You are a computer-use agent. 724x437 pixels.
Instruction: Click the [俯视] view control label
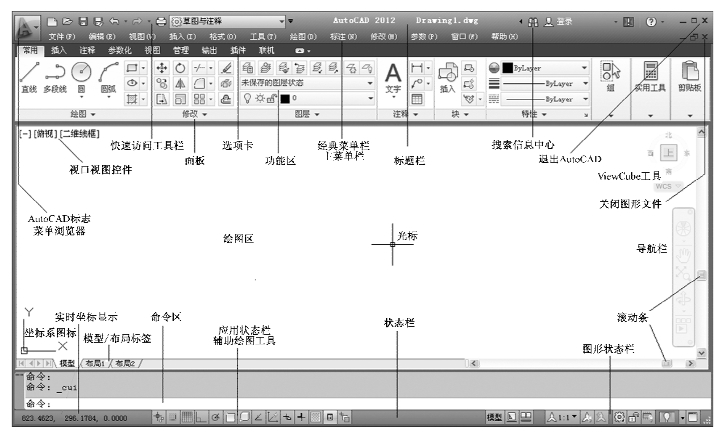tap(45, 134)
